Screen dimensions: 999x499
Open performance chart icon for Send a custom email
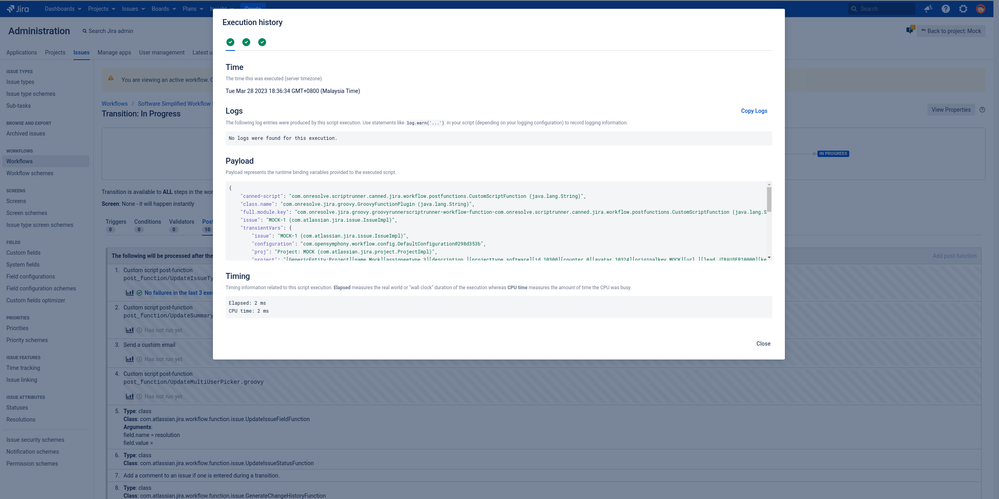pyautogui.click(x=129, y=359)
